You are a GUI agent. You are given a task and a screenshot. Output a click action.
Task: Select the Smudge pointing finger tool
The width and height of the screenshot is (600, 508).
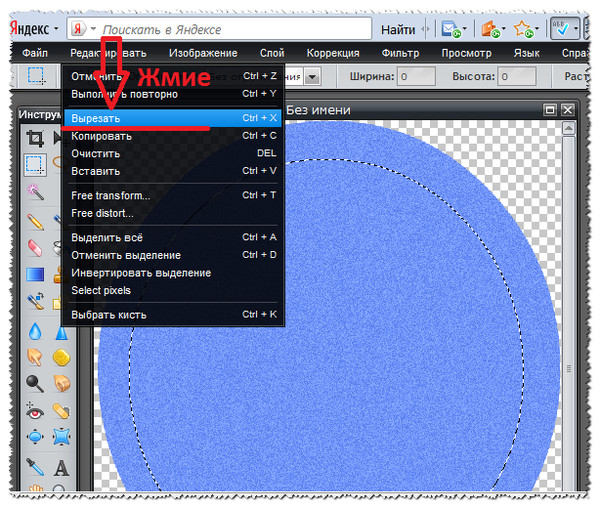tap(35, 357)
